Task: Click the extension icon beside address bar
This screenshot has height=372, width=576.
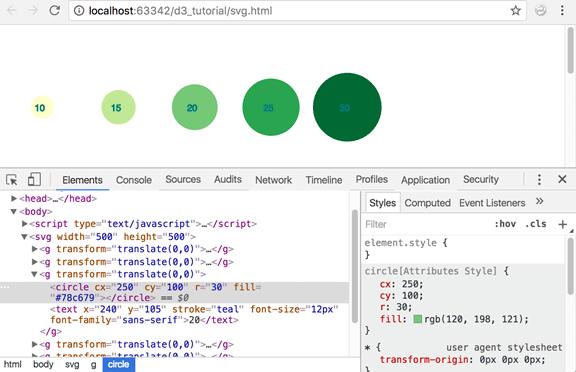Action: (x=540, y=11)
